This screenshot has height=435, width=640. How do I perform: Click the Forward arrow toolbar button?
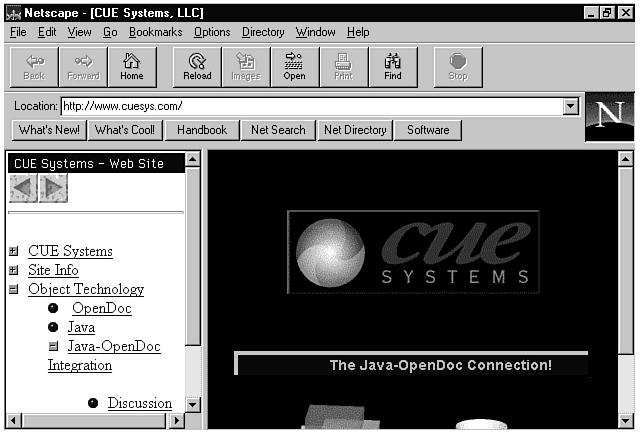(x=83, y=66)
